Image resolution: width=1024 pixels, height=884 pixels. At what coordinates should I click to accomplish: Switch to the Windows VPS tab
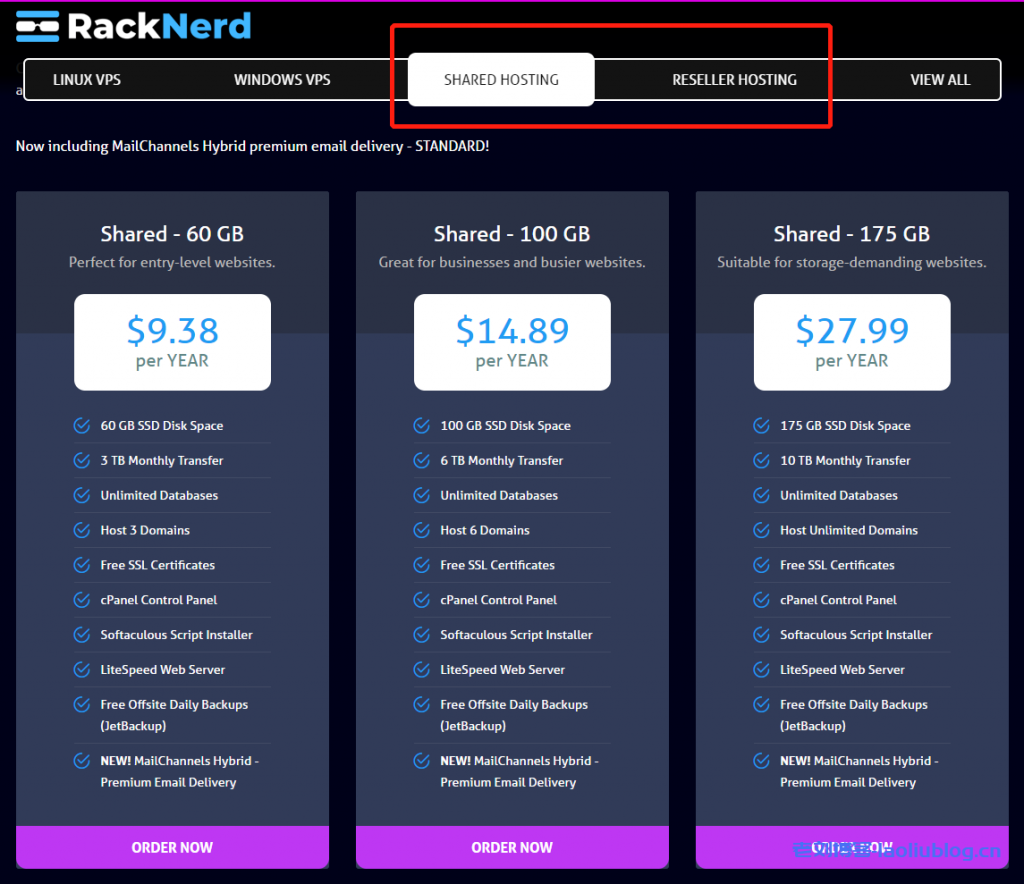coord(282,80)
